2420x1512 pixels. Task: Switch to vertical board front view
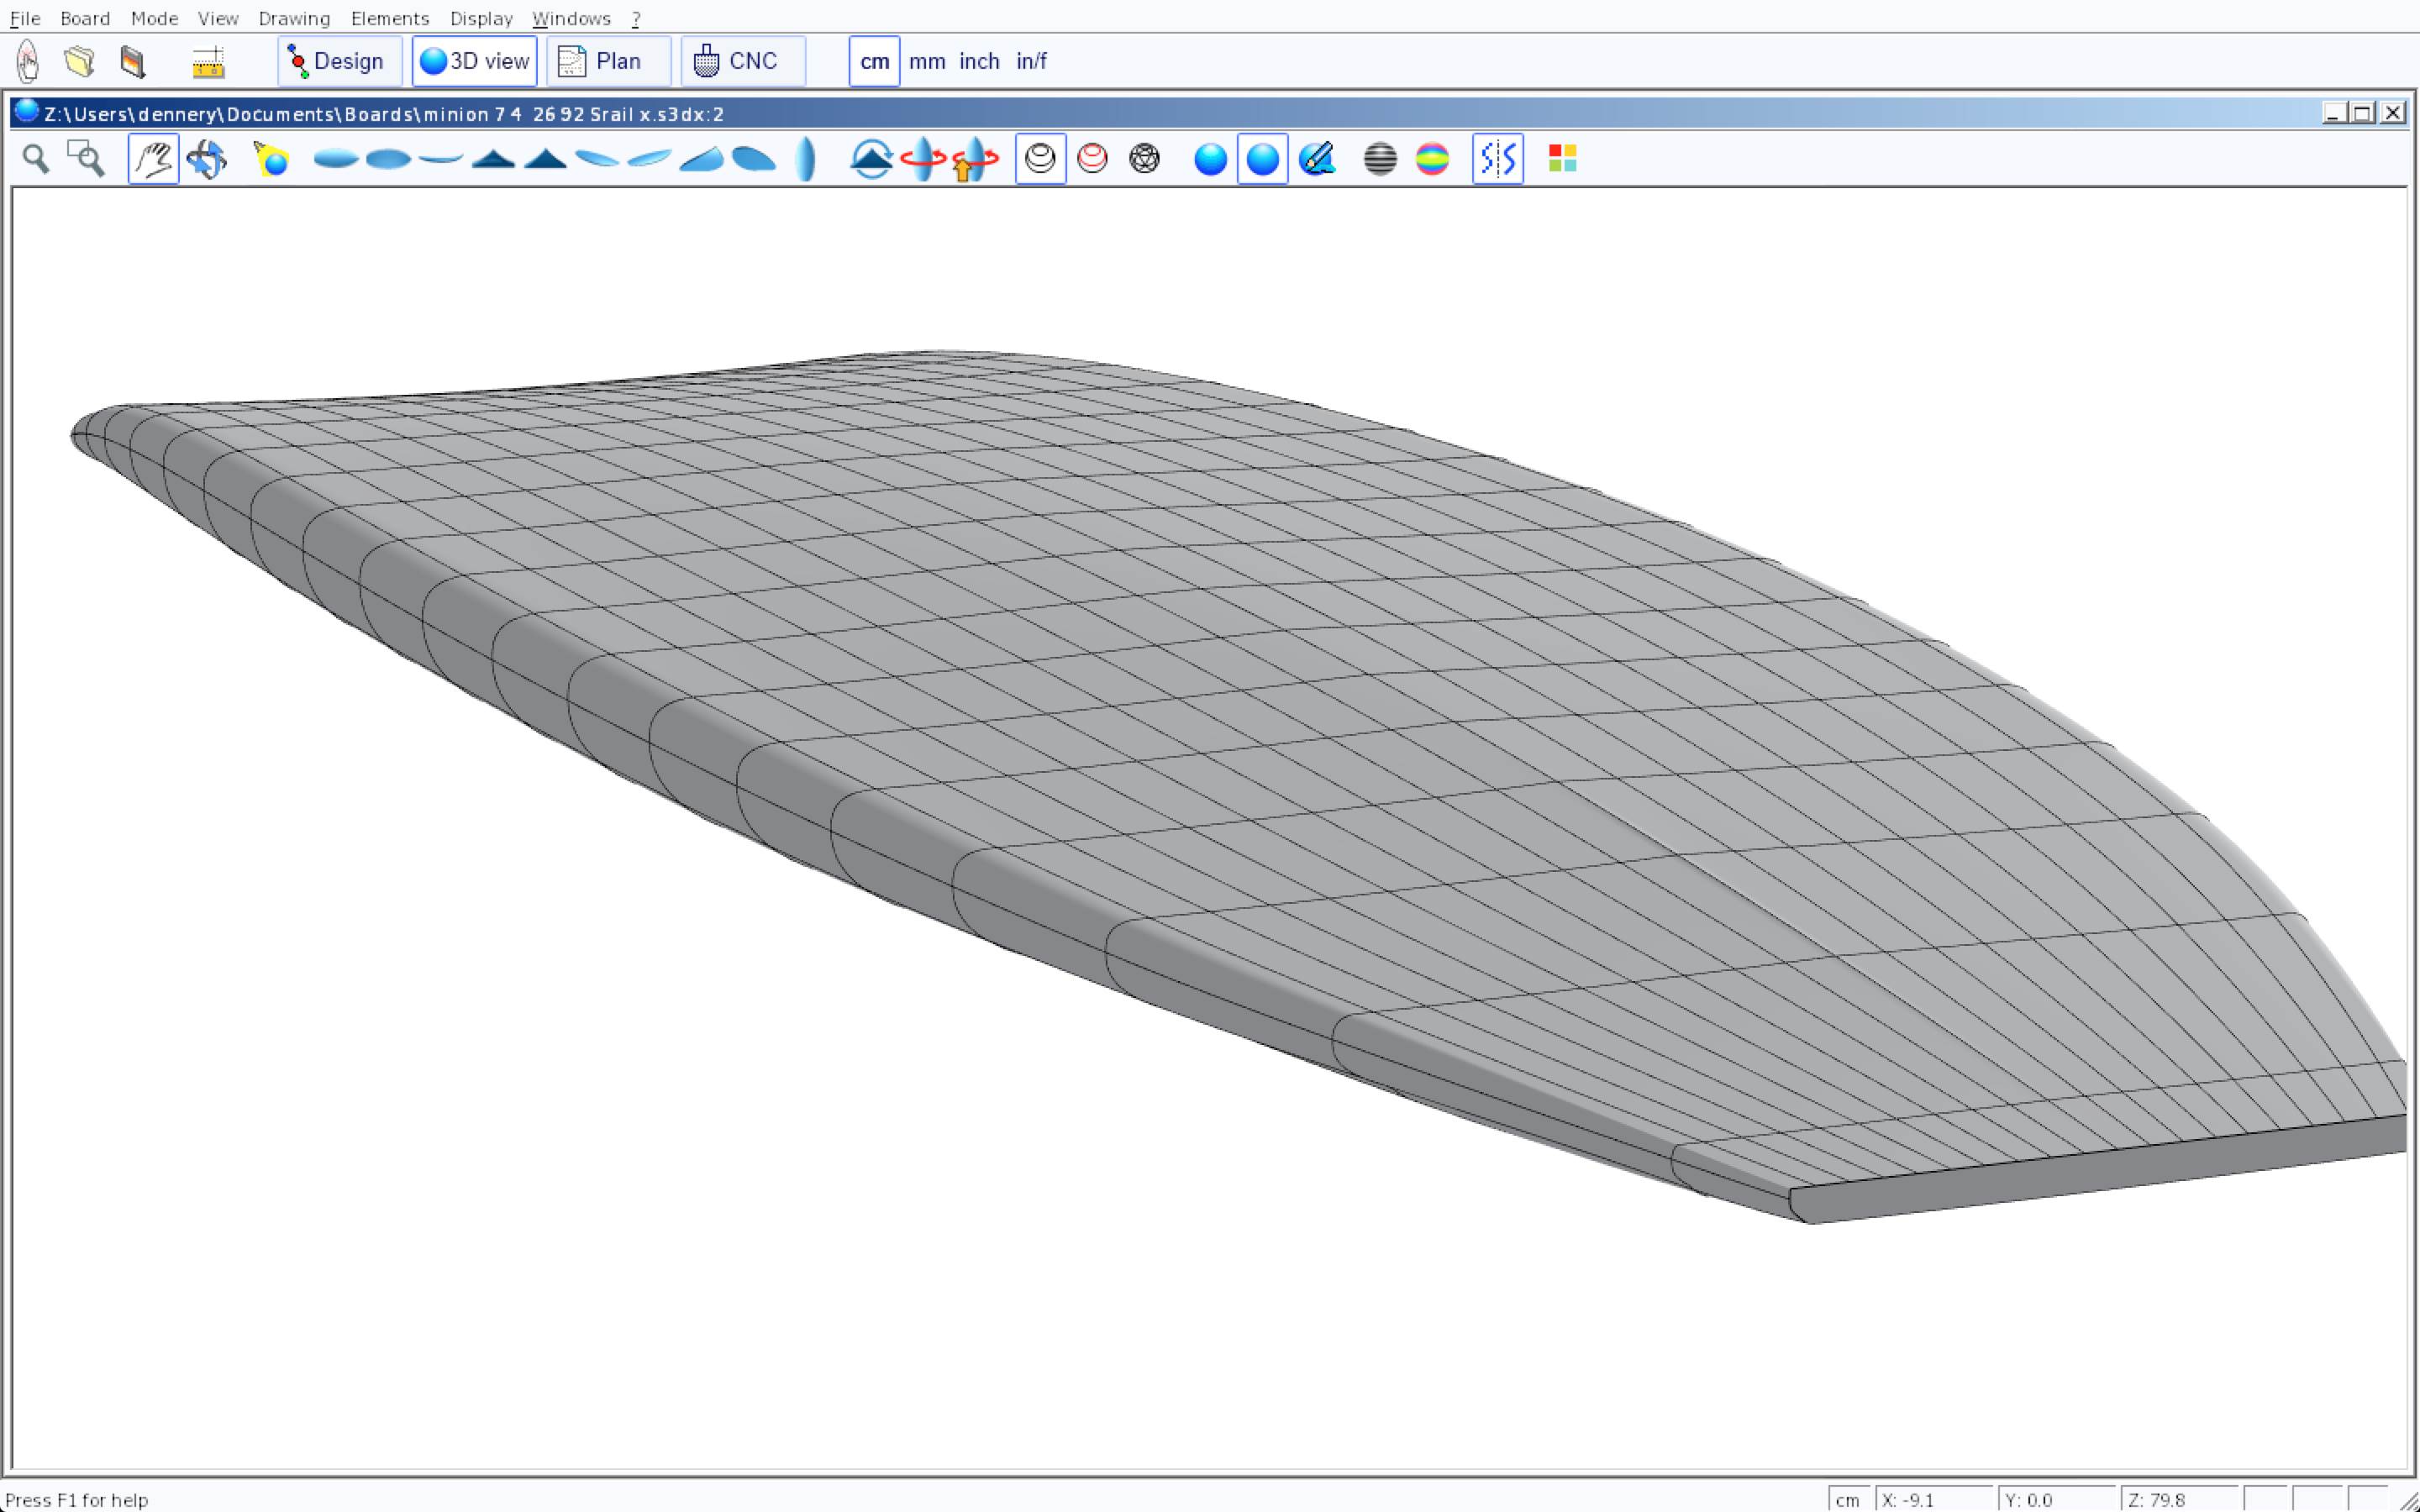(806, 159)
